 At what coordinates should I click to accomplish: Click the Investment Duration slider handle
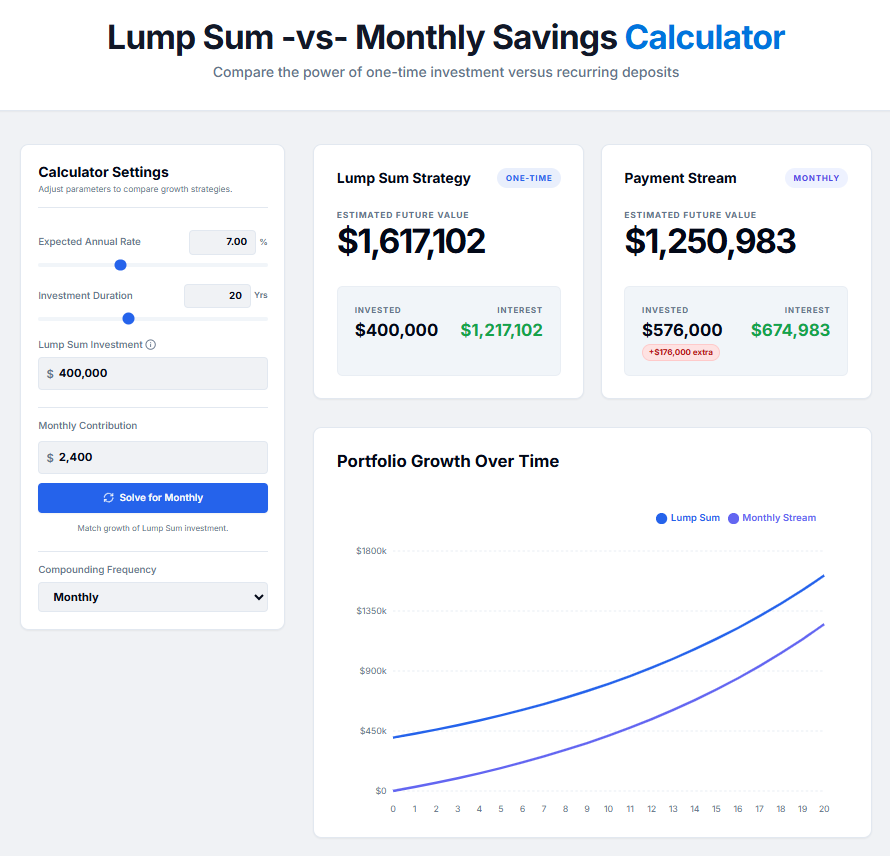[x=128, y=319]
